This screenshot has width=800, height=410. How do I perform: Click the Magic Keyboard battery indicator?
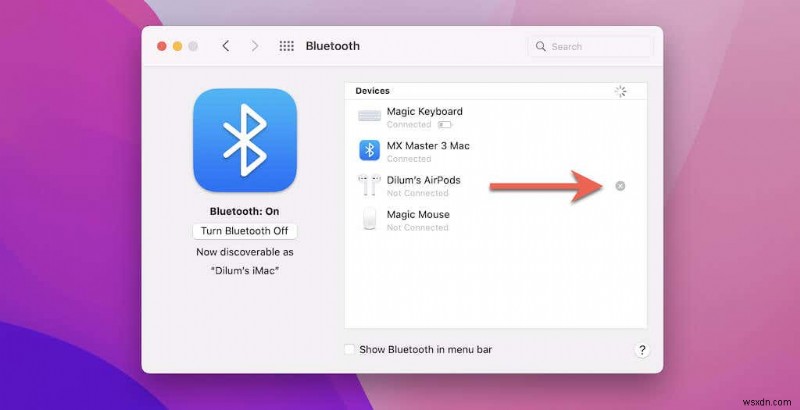(x=444, y=124)
